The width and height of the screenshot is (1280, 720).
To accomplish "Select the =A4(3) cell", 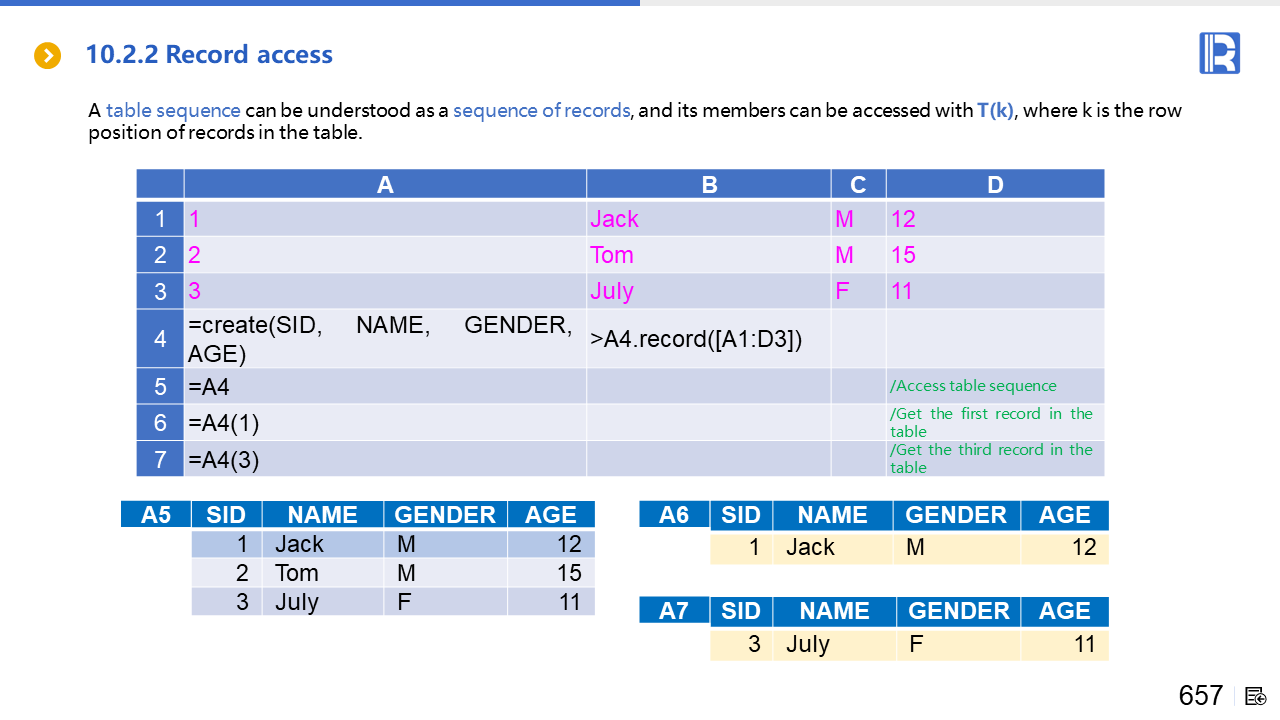I will 385,460.
